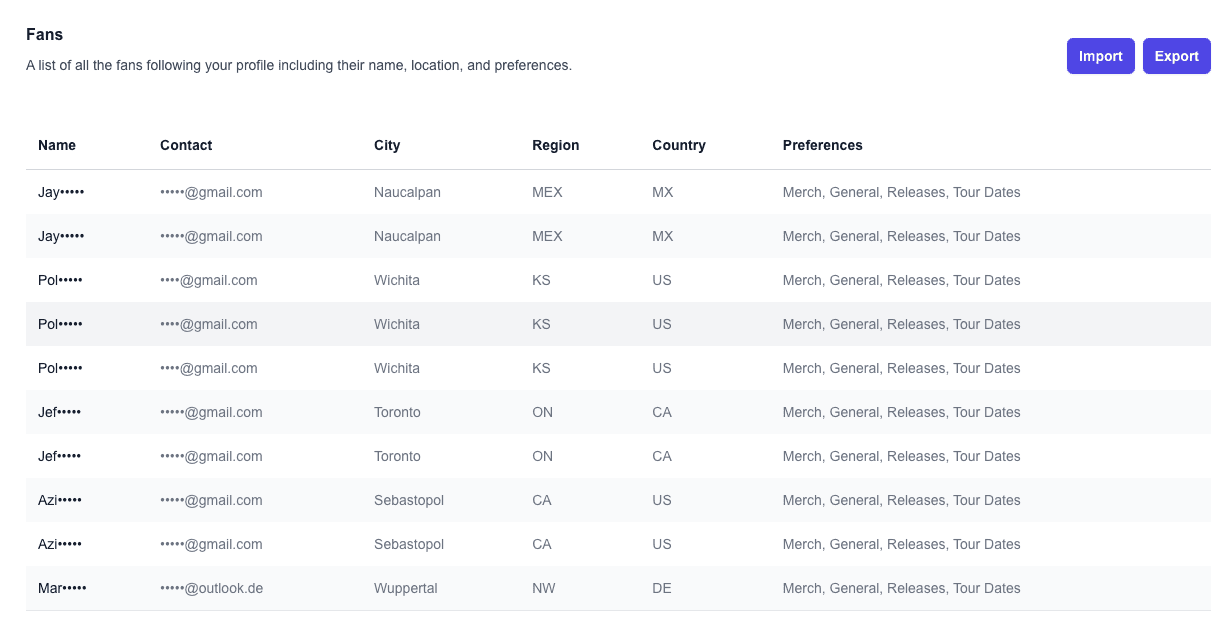This screenshot has width=1228, height=623.
Task: Sort the table by the Country column header
Action: coord(678,145)
